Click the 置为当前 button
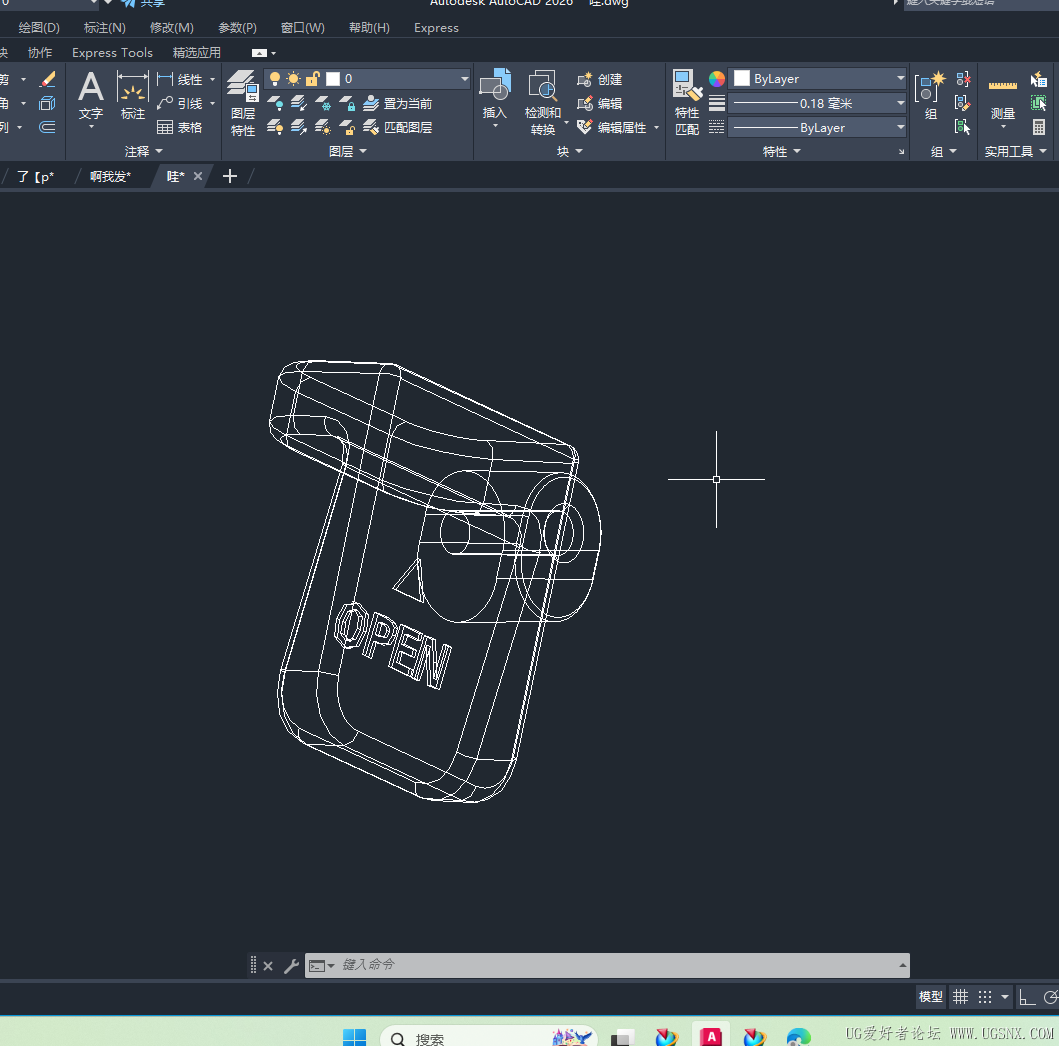Viewport: 1059px width, 1046px height. [x=398, y=103]
